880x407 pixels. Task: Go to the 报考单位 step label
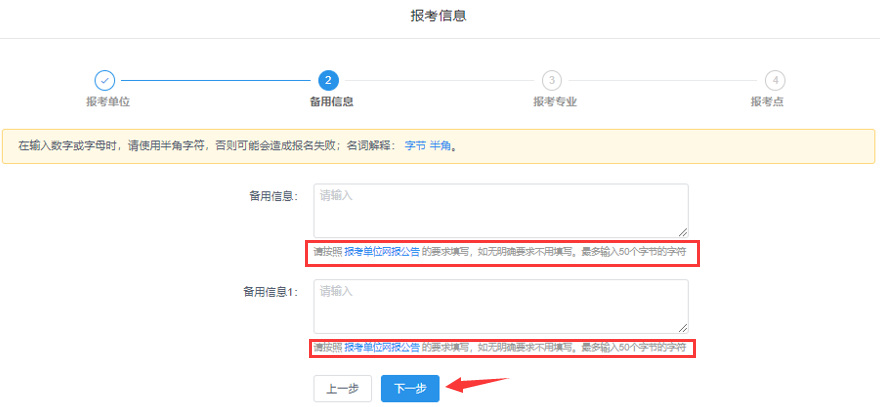(108, 102)
